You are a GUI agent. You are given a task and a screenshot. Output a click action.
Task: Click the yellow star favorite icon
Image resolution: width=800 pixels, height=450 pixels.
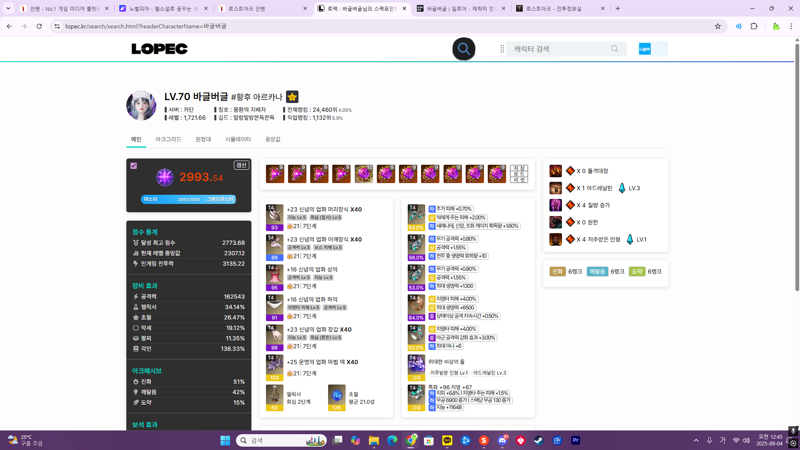coord(292,97)
